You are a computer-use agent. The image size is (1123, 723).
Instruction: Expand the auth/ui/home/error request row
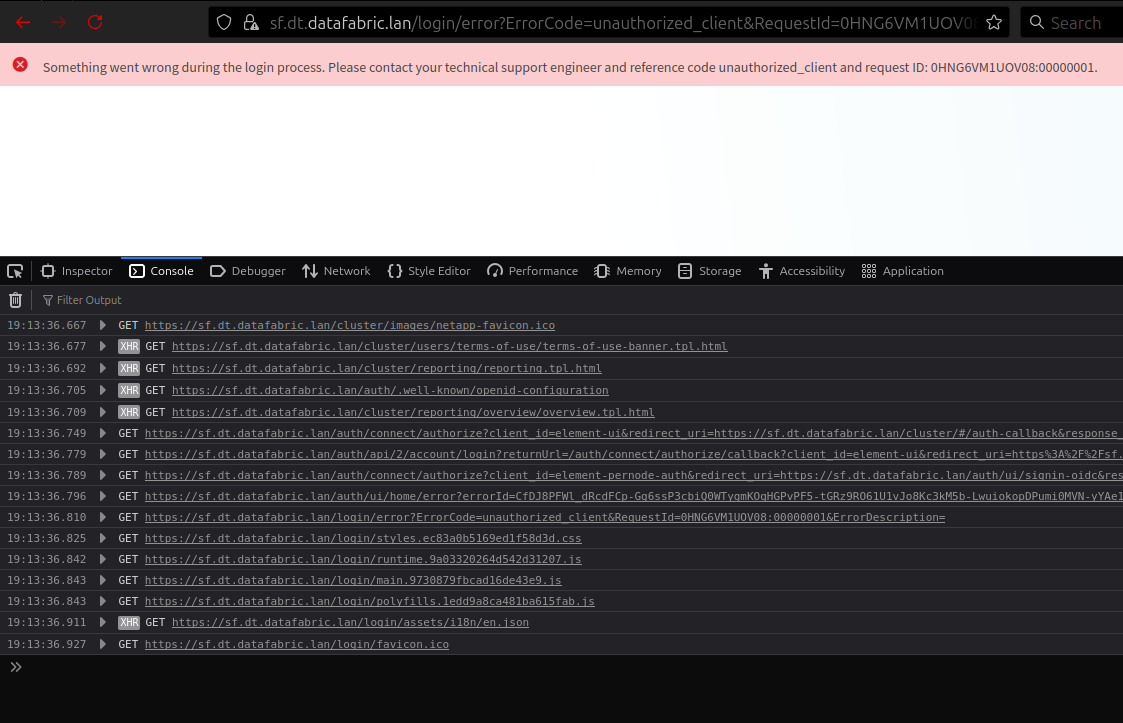(x=102, y=496)
